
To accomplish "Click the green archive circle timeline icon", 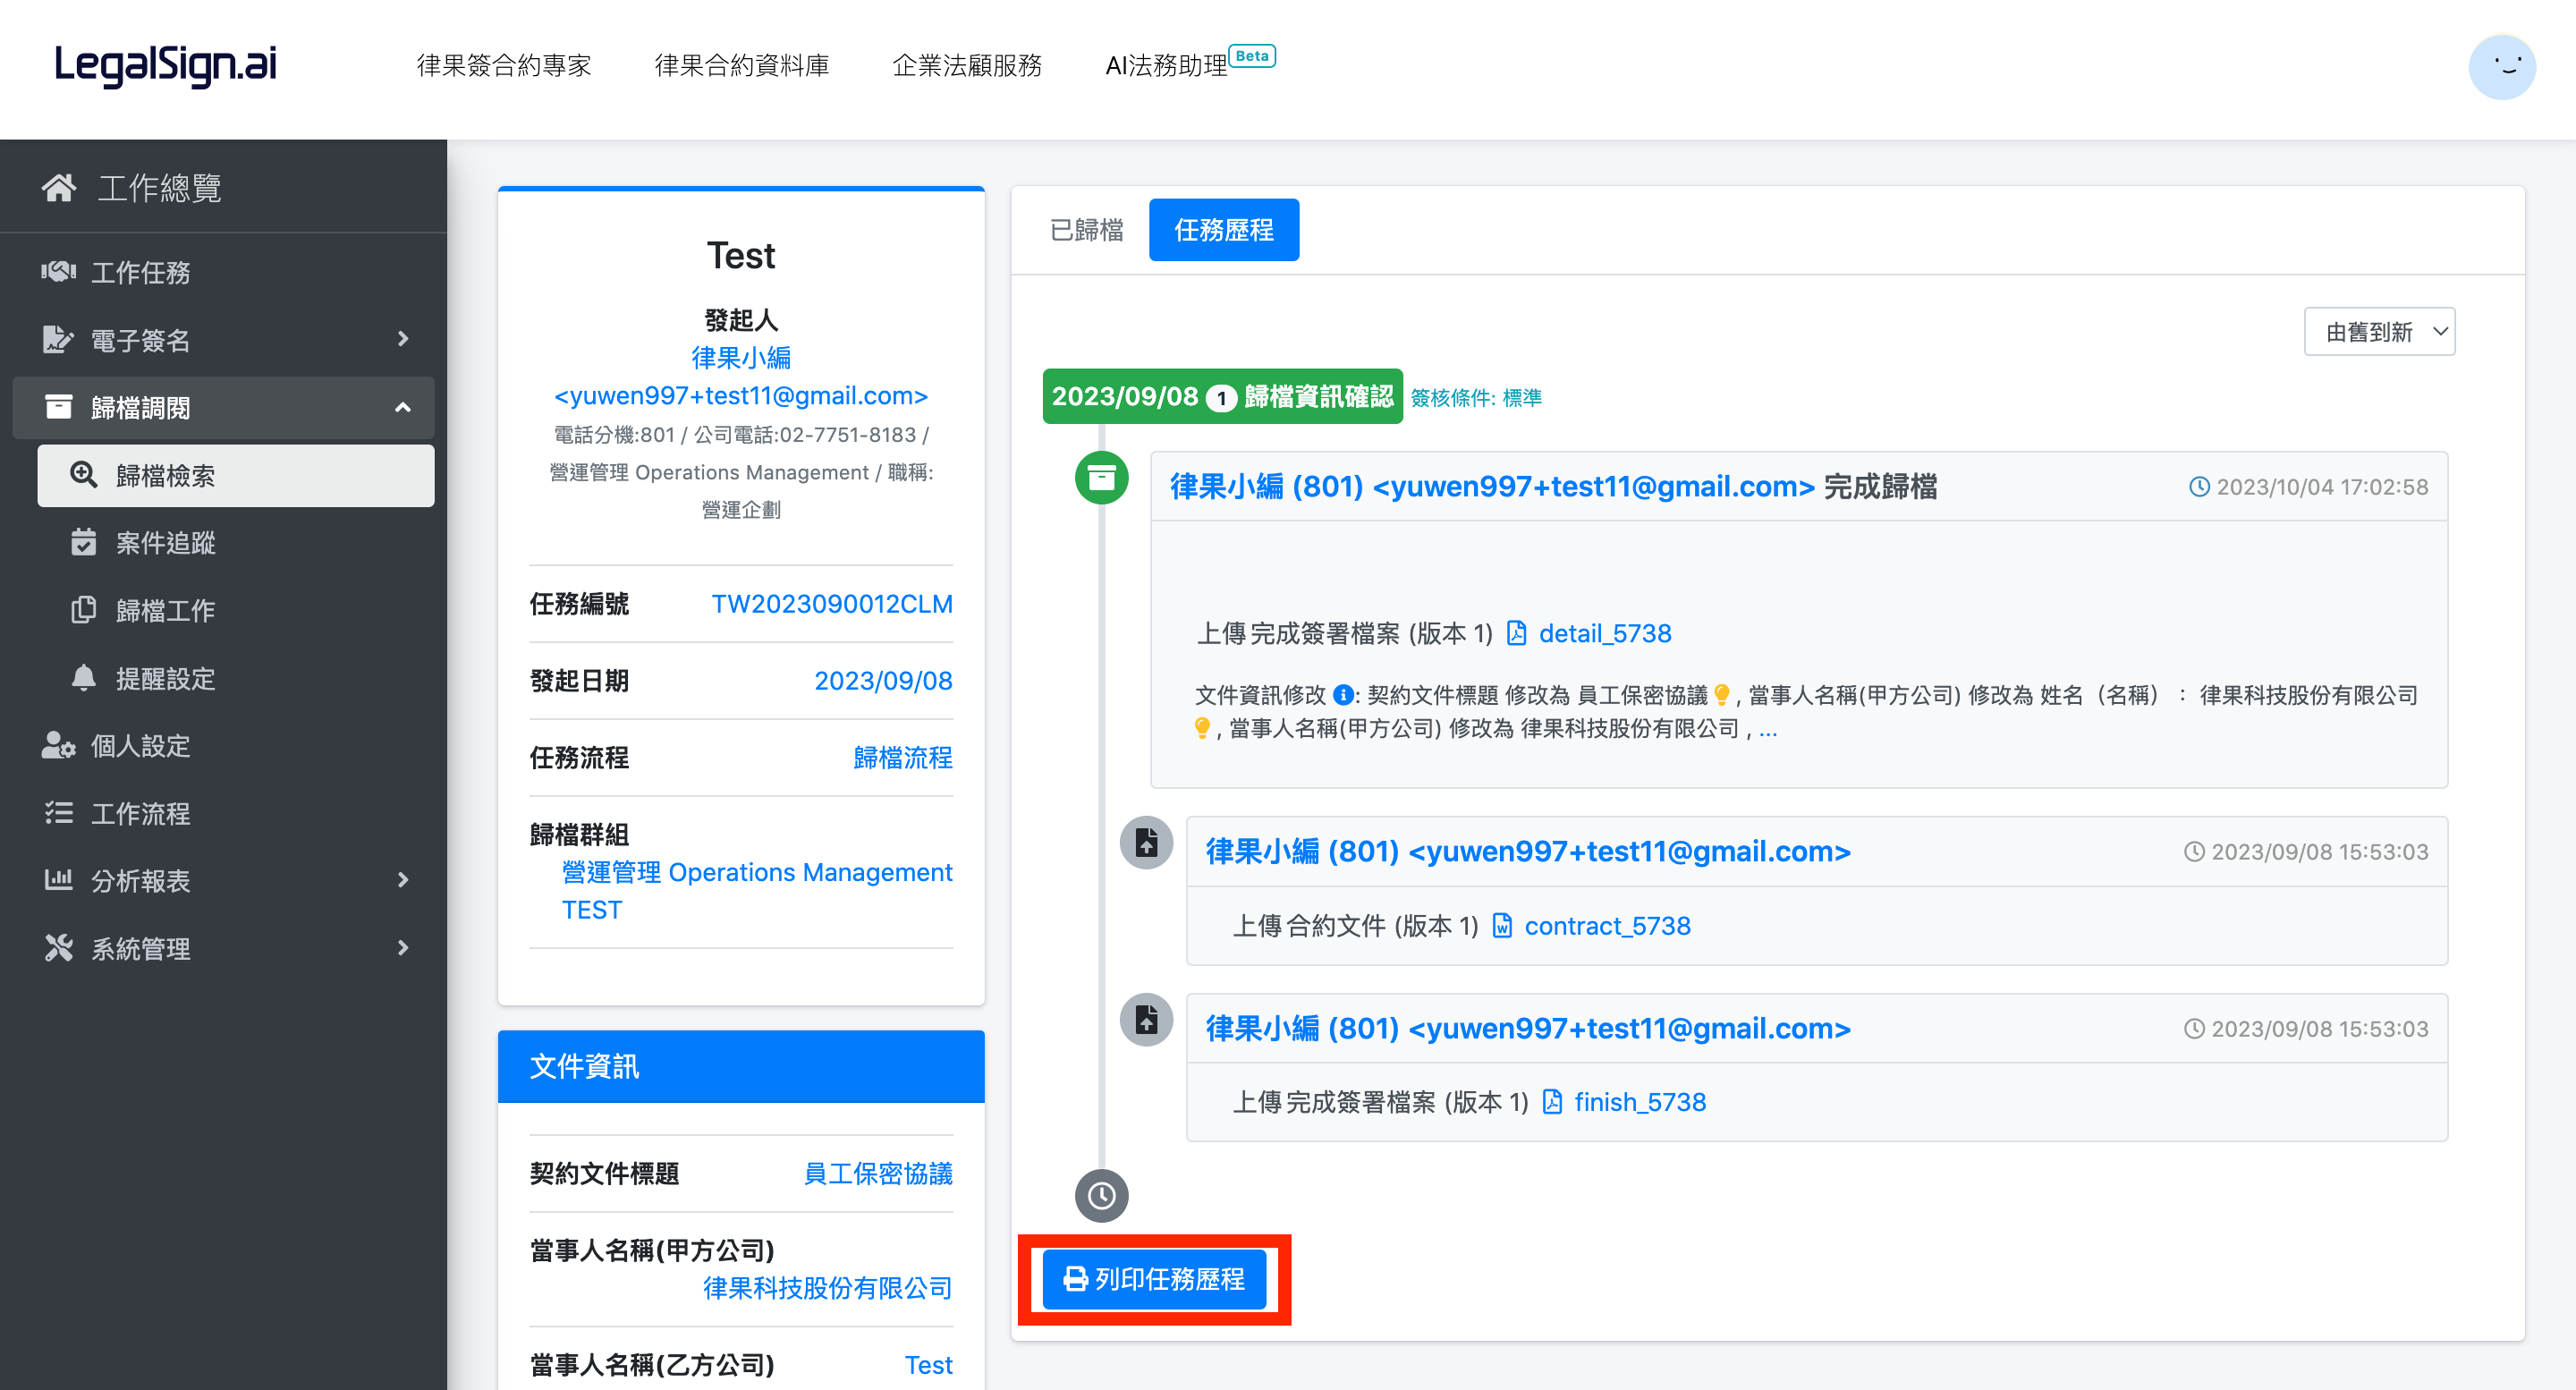I will pyautogui.click(x=1101, y=478).
